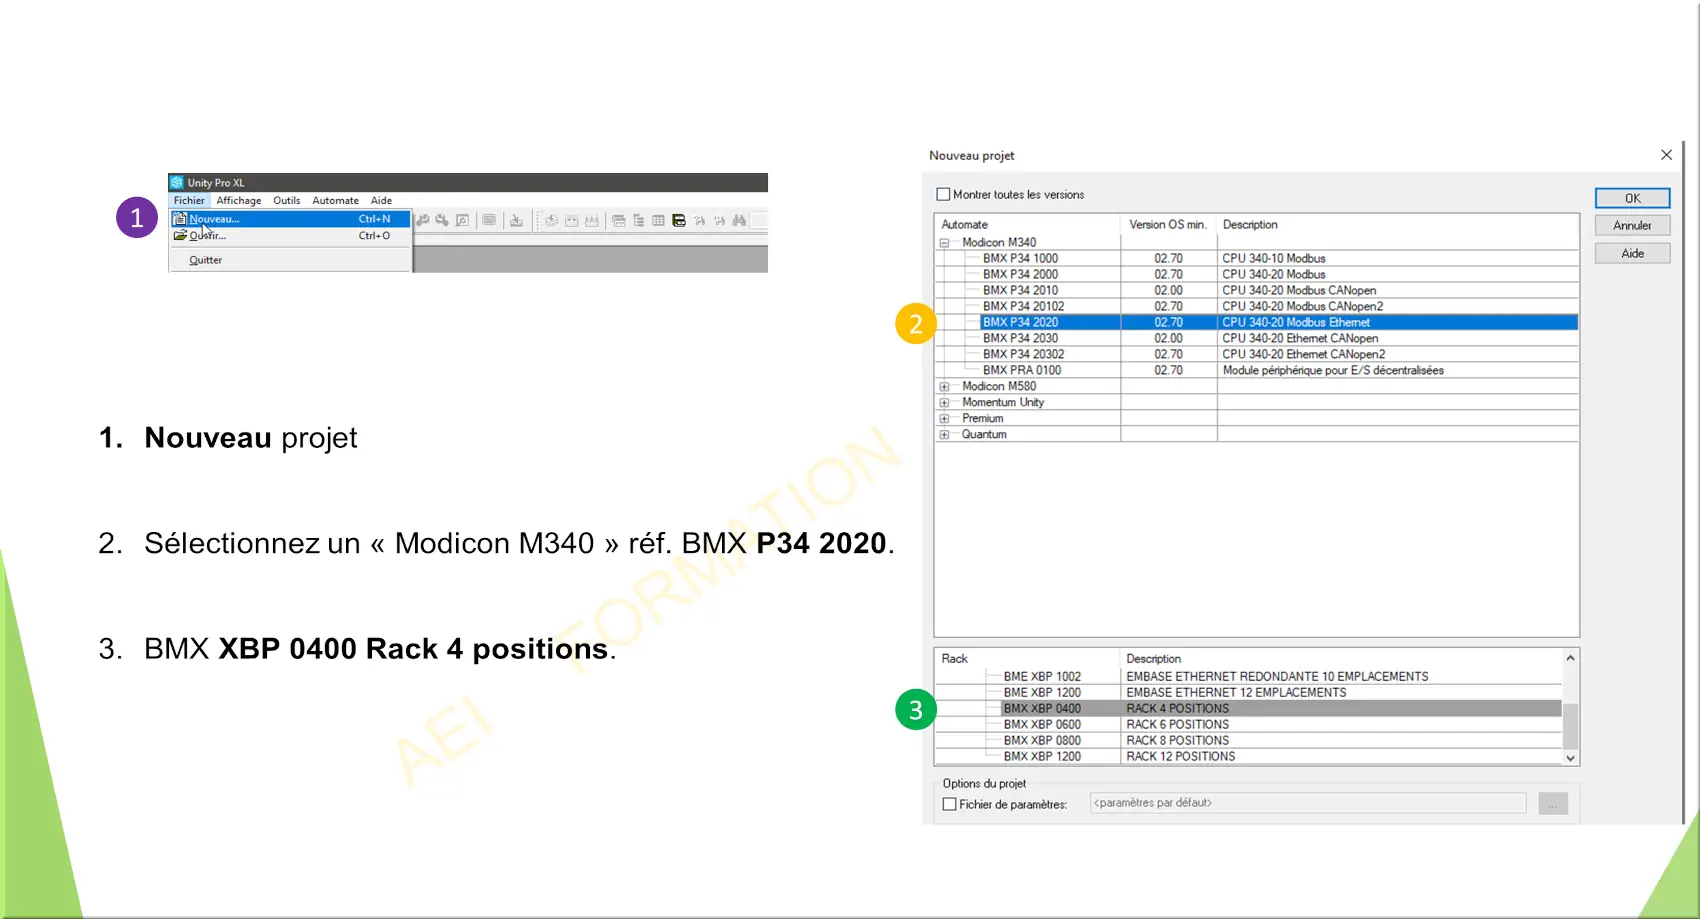This screenshot has width=1700, height=919.
Task: Select BMX P34 2000 processor
Action: 1020,275
